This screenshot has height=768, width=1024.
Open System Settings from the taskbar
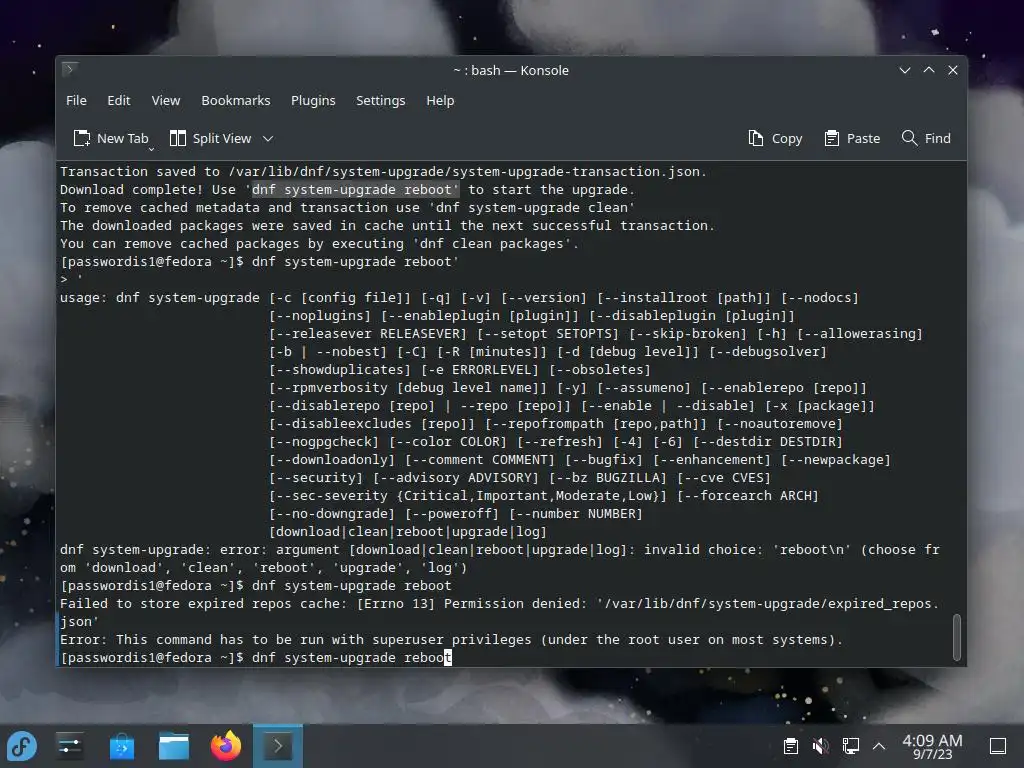69,746
